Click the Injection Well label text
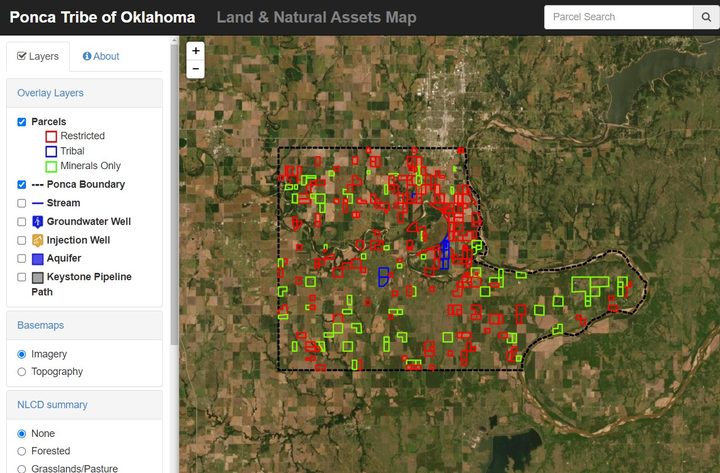Viewport: 720px width, 473px height. pos(79,240)
